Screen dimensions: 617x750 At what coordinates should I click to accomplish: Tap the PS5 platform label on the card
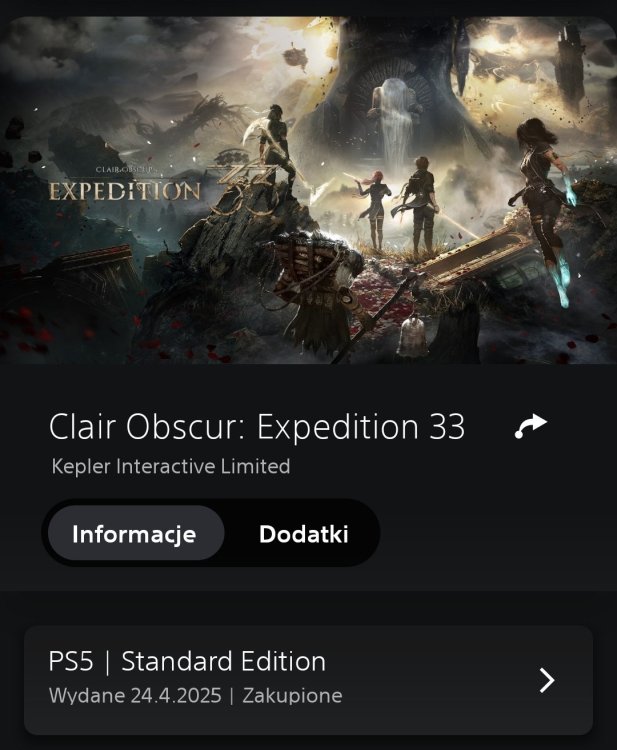point(71,662)
